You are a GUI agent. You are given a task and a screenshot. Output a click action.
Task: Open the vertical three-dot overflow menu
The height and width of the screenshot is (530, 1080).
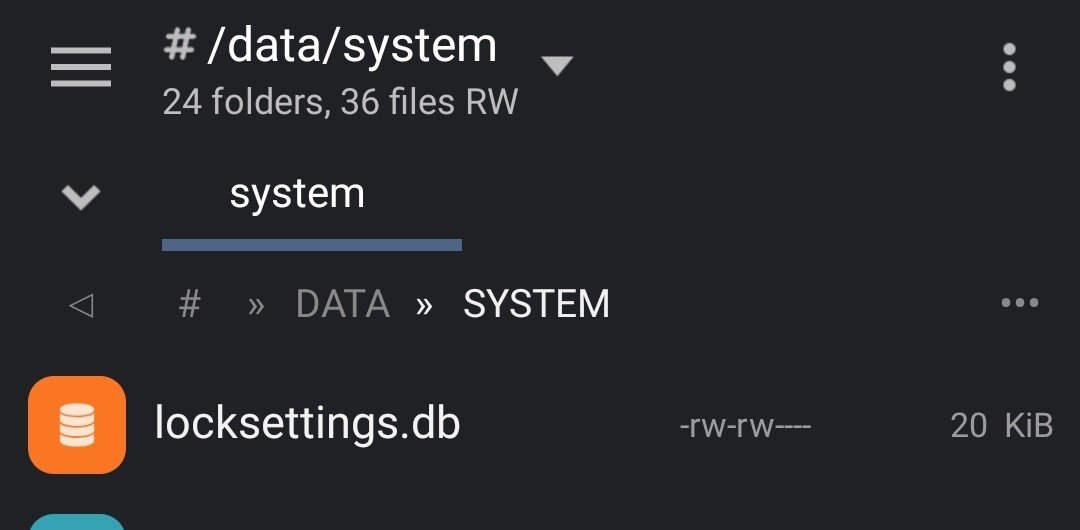1009,67
